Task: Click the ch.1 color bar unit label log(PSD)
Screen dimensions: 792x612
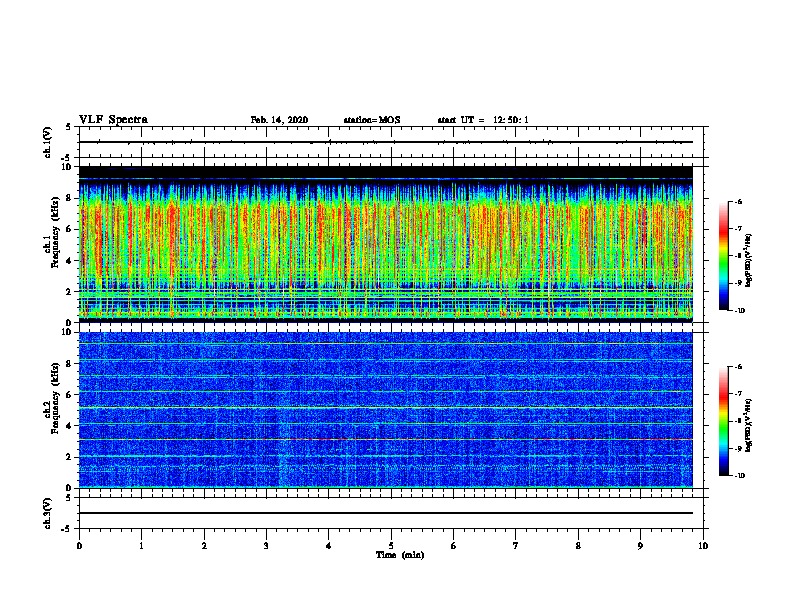Action: (748, 260)
